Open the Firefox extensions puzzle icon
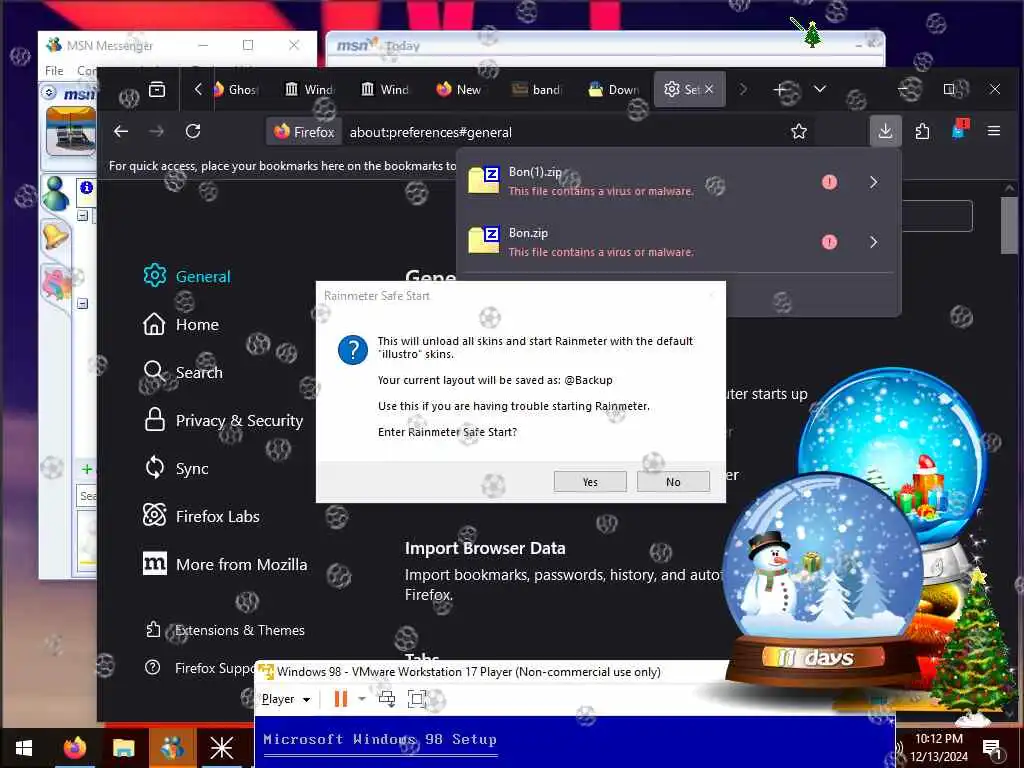Image resolution: width=1024 pixels, height=768 pixels. click(922, 131)
